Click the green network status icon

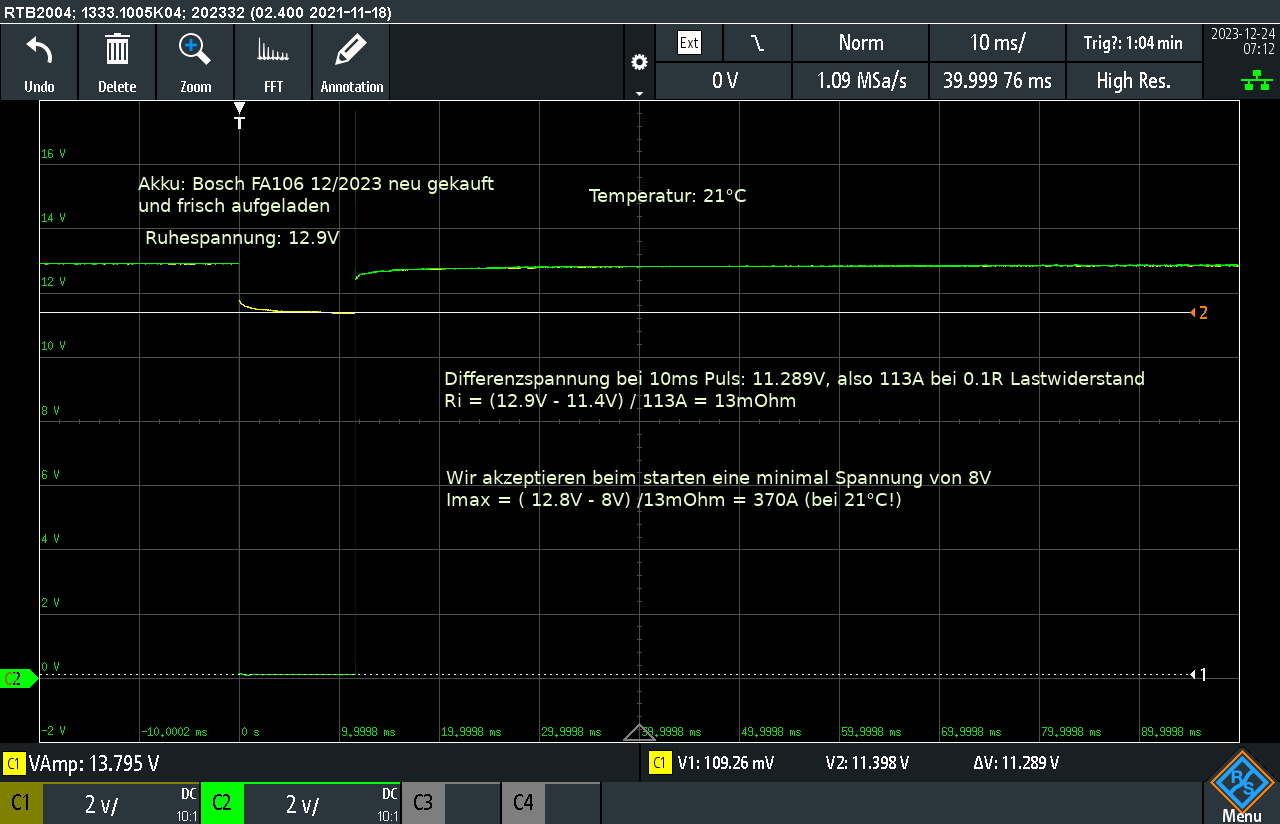pyautogui.click(x=1256, y=82)
